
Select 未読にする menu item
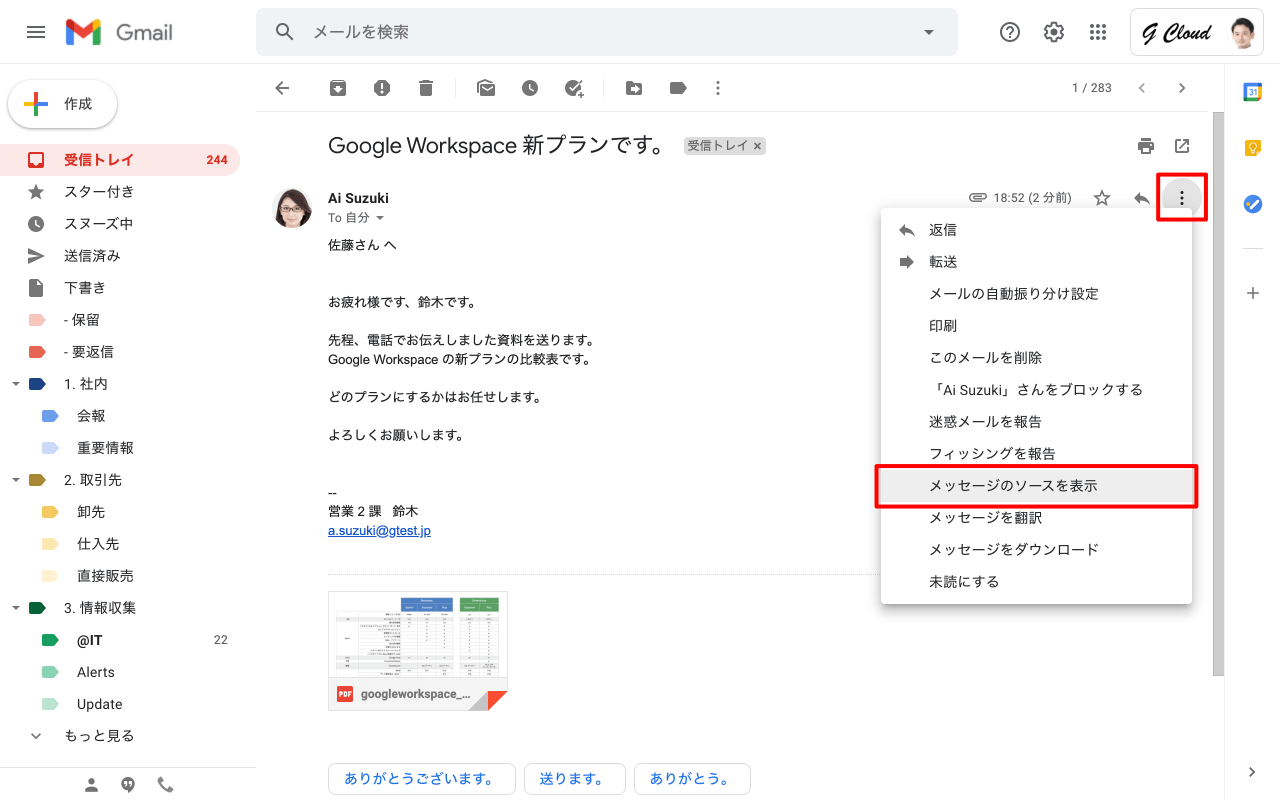(x=1036, y=582)
